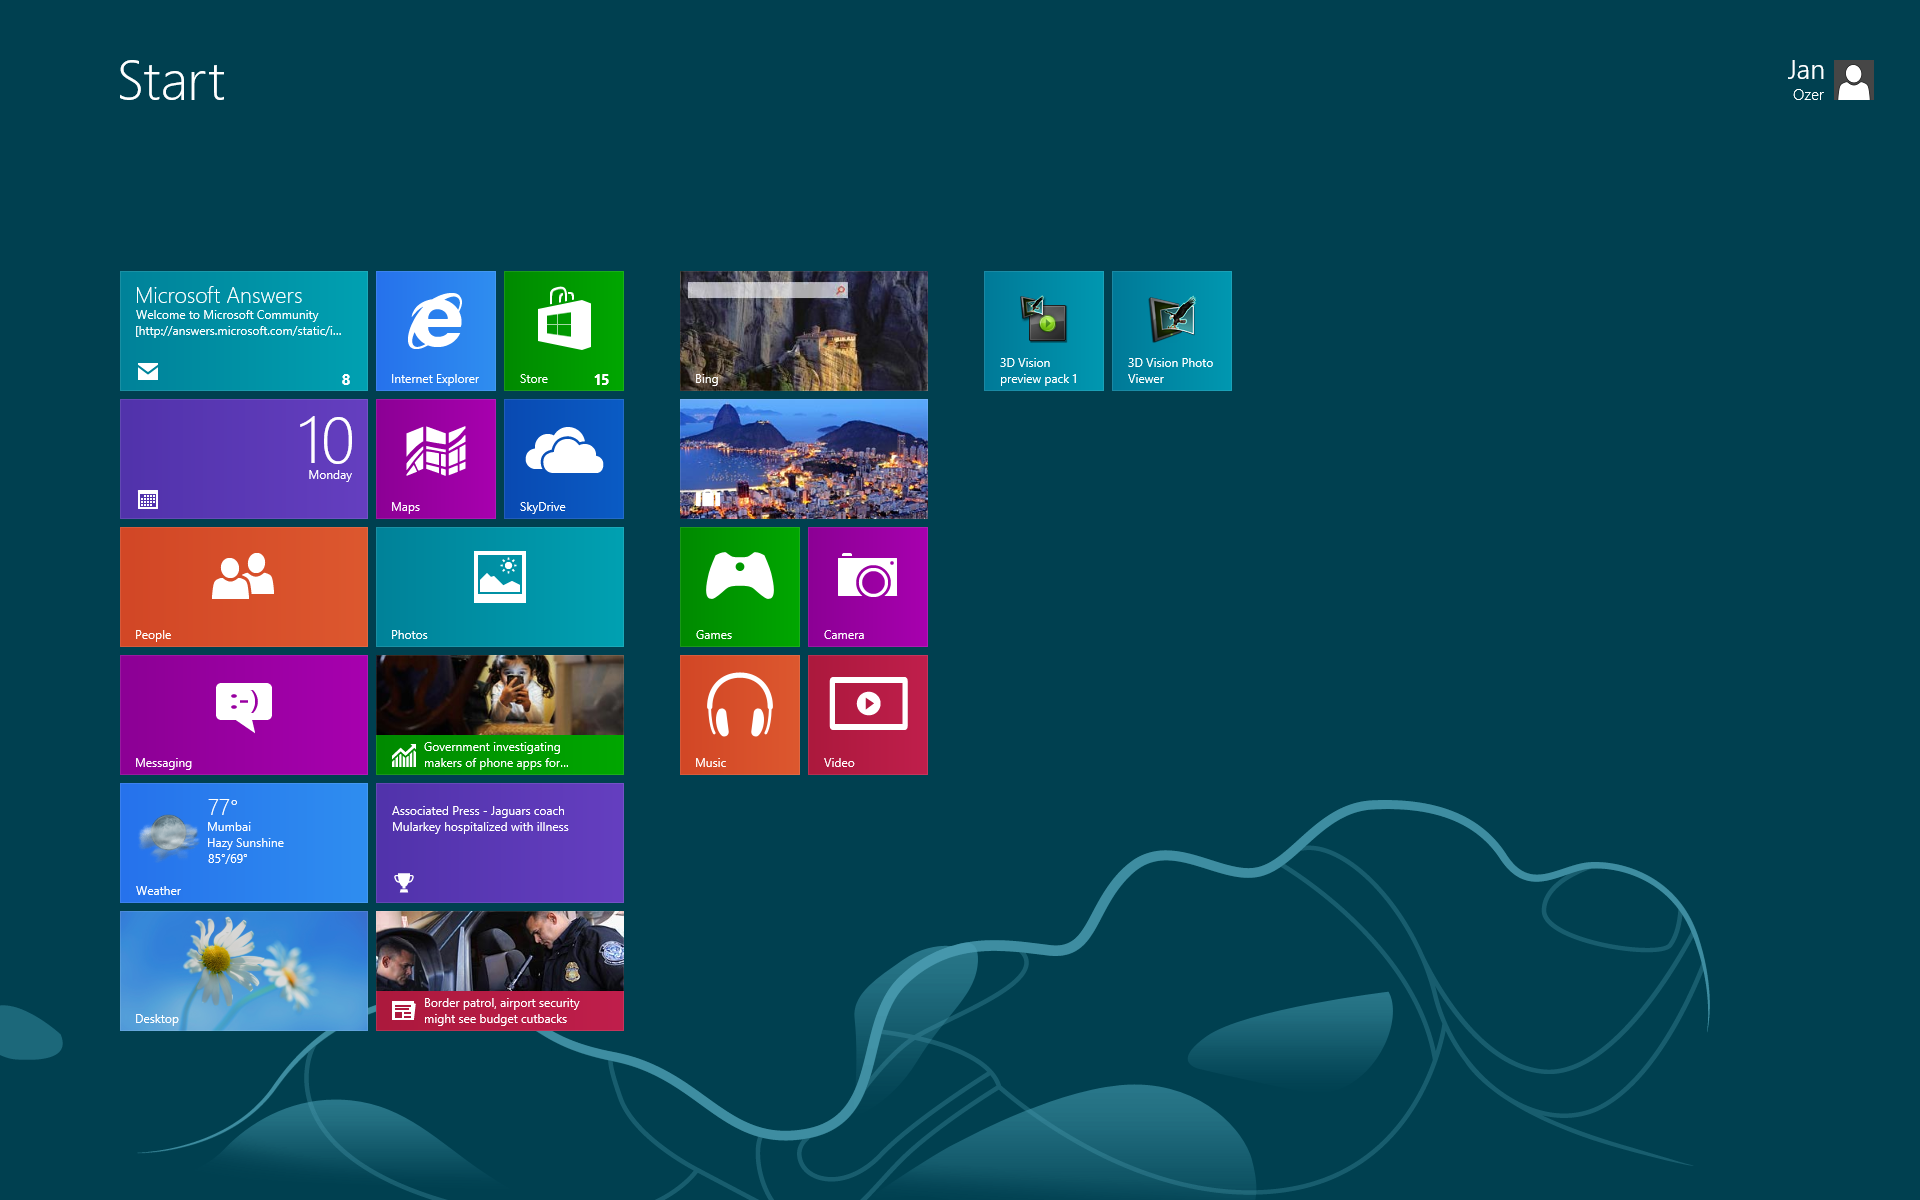Open the SkyDrive cloud tile

pyautogui.click(x=563, y=458)
